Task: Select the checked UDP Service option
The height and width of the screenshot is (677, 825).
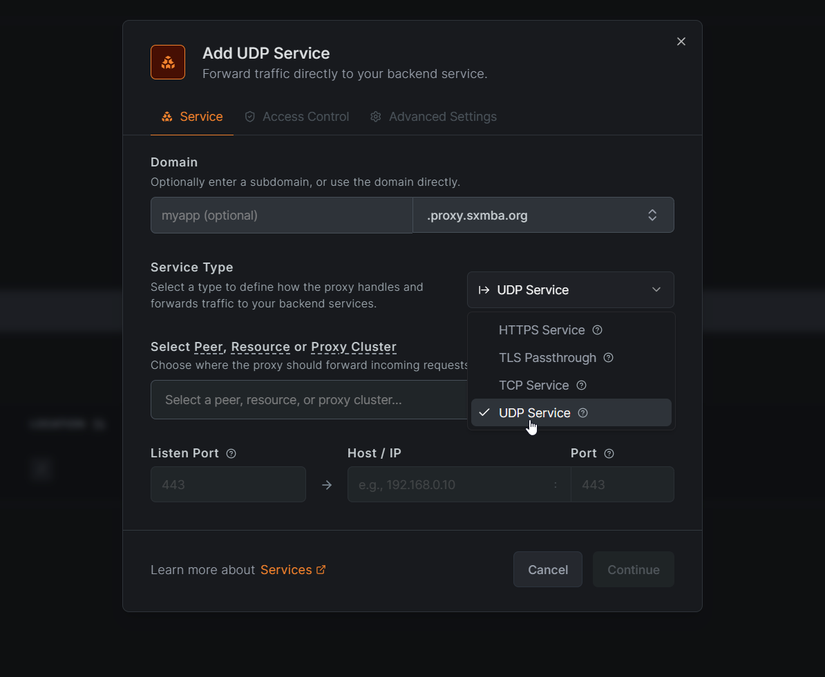Action: click(x=571, y=413)
